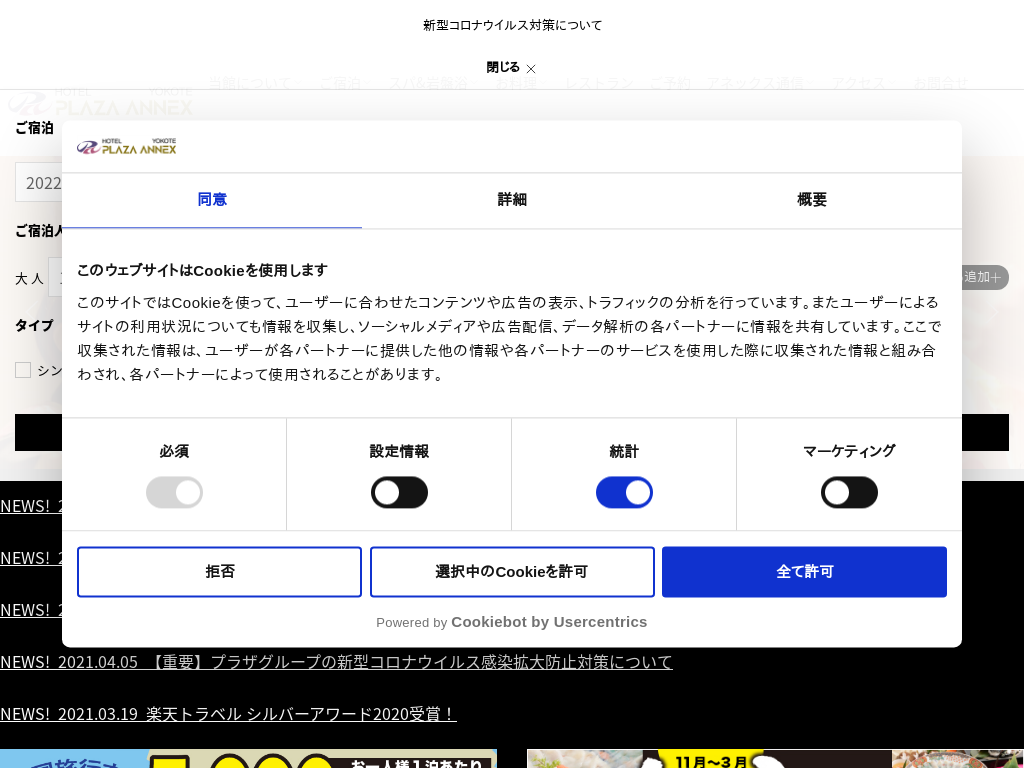Switch to the 同意 tab
The height and width of the screenshot is (768, 1024).
click(212, 200)
